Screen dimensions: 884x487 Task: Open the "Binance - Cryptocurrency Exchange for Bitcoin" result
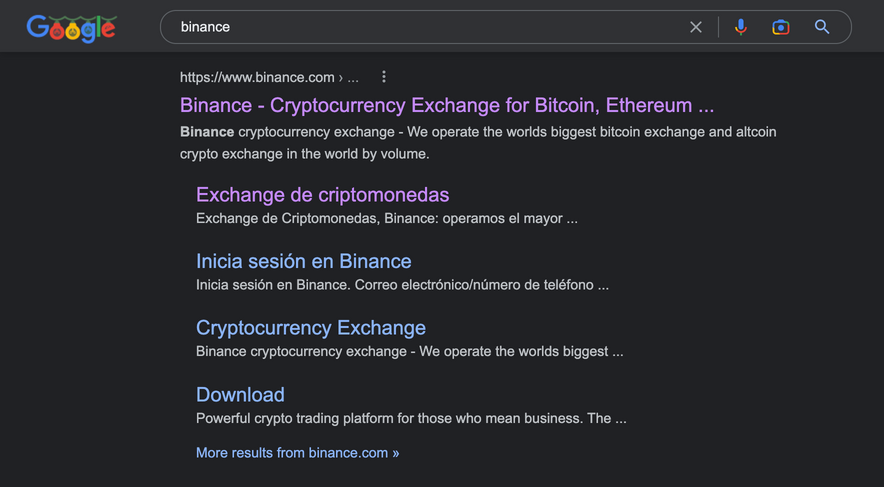point(446,105)
